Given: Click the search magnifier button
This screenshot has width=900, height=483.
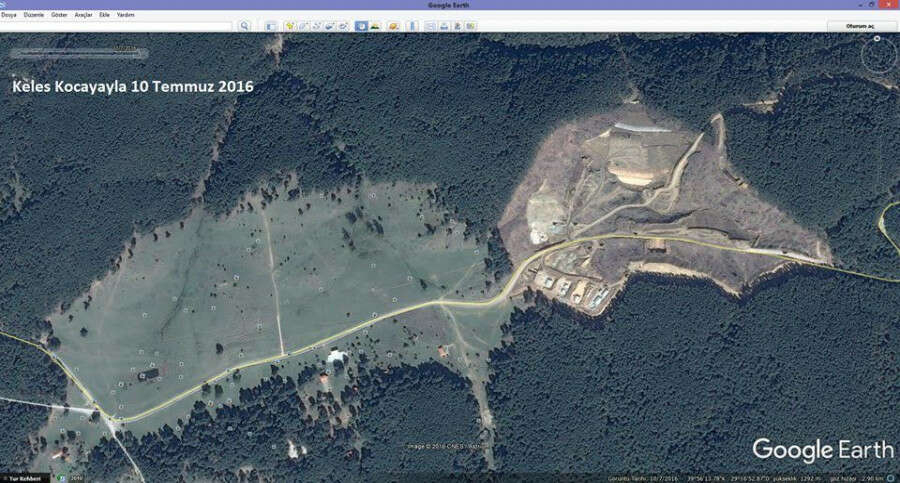Looking at the screenshot, I should point(244,25).
